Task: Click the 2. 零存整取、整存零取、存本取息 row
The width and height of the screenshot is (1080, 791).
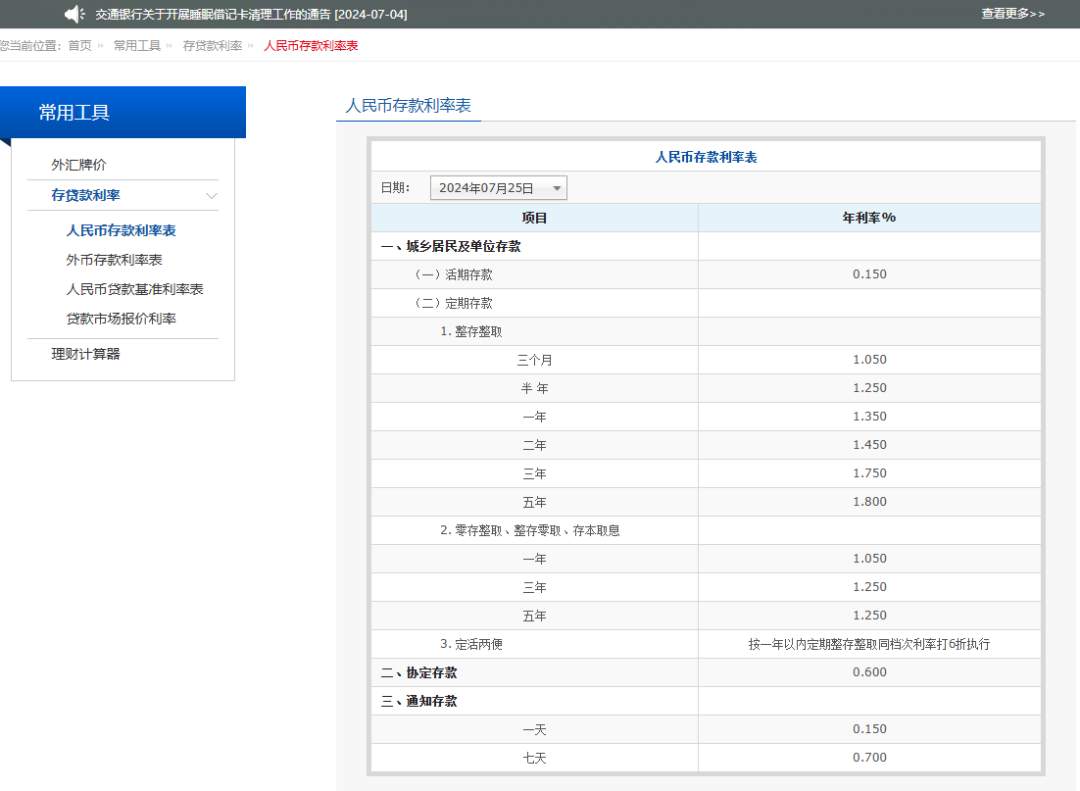Action: (530, 531)
